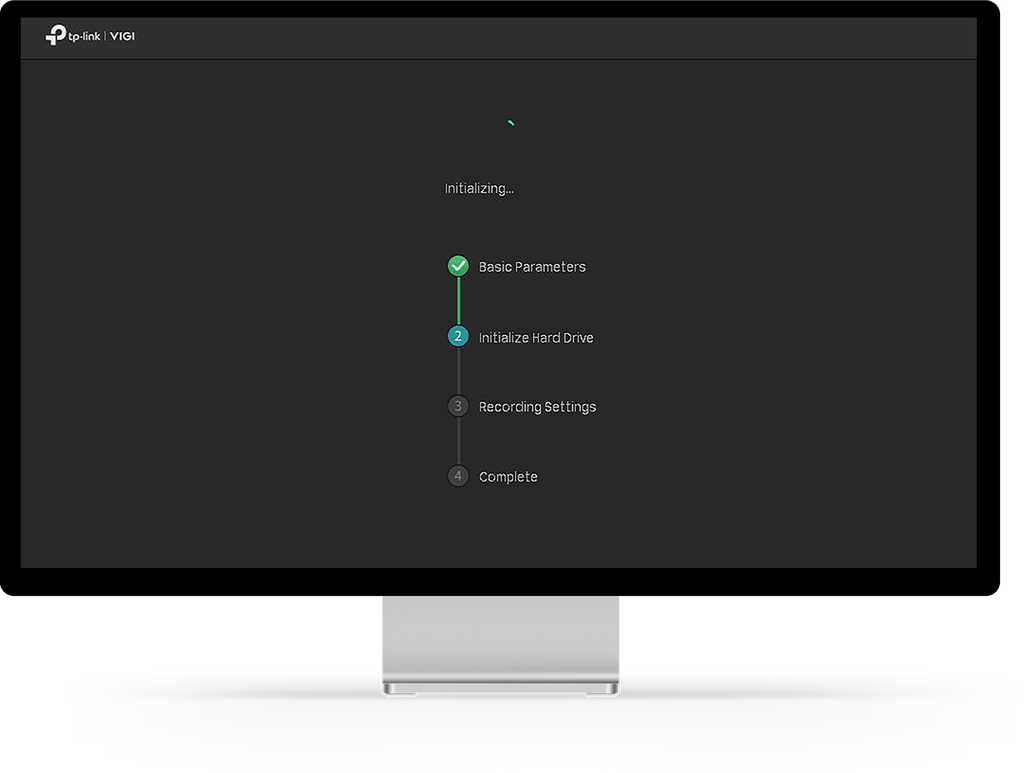Click the green progress line below the checkmark
This screenshot has width=1024, height=773.
pyautogui.click(x=458, y=301)
